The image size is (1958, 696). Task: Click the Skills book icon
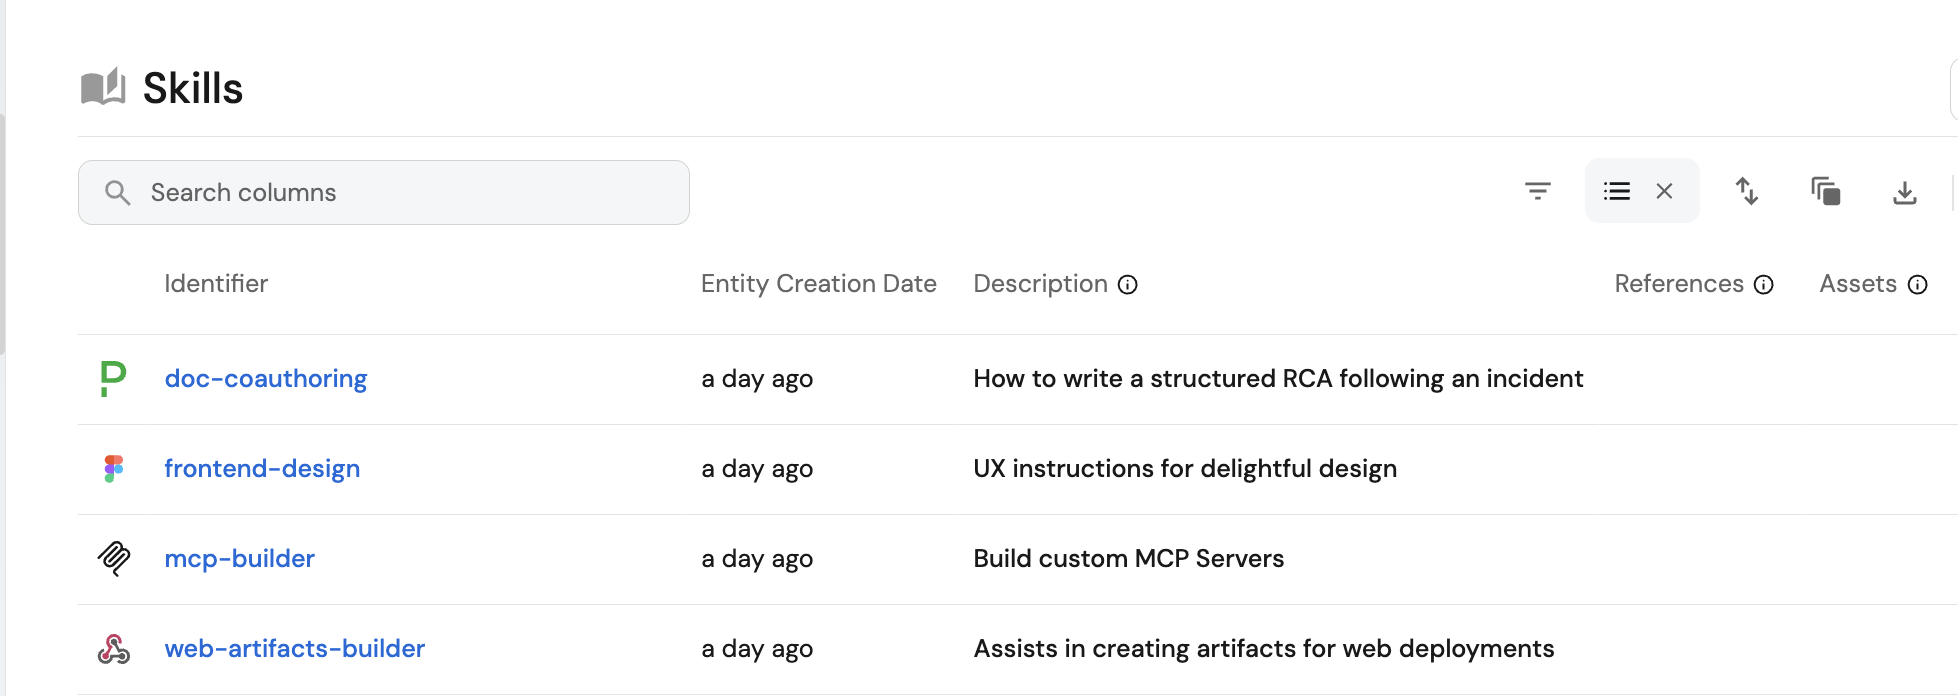pos(103,88)
